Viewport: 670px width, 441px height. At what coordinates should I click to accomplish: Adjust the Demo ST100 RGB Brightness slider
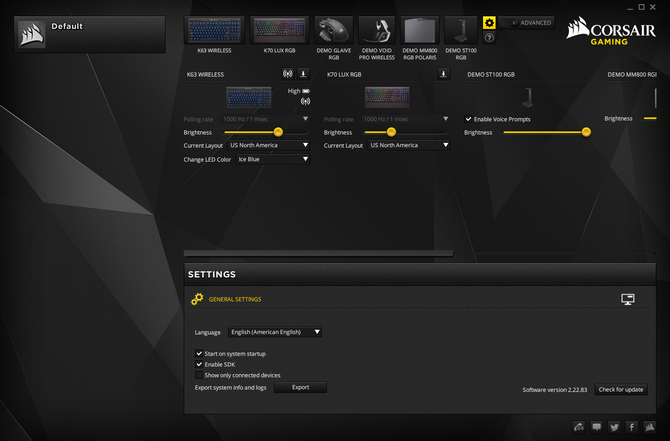click(x=586, y=132)
